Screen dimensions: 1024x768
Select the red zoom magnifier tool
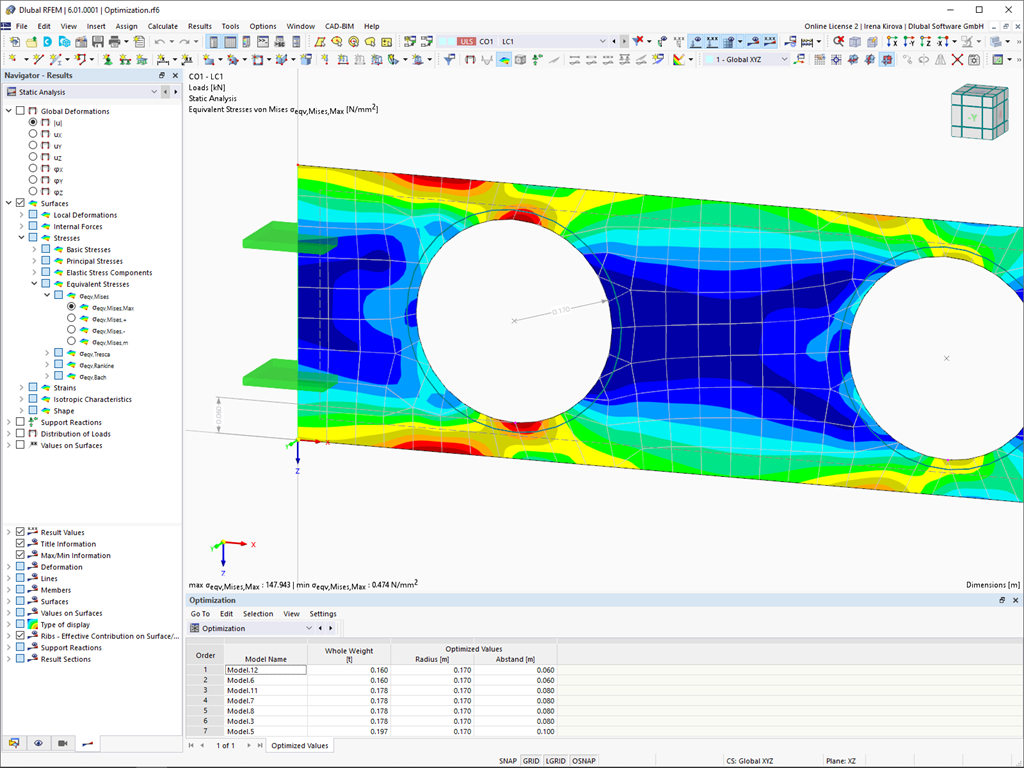pos(838,41)
